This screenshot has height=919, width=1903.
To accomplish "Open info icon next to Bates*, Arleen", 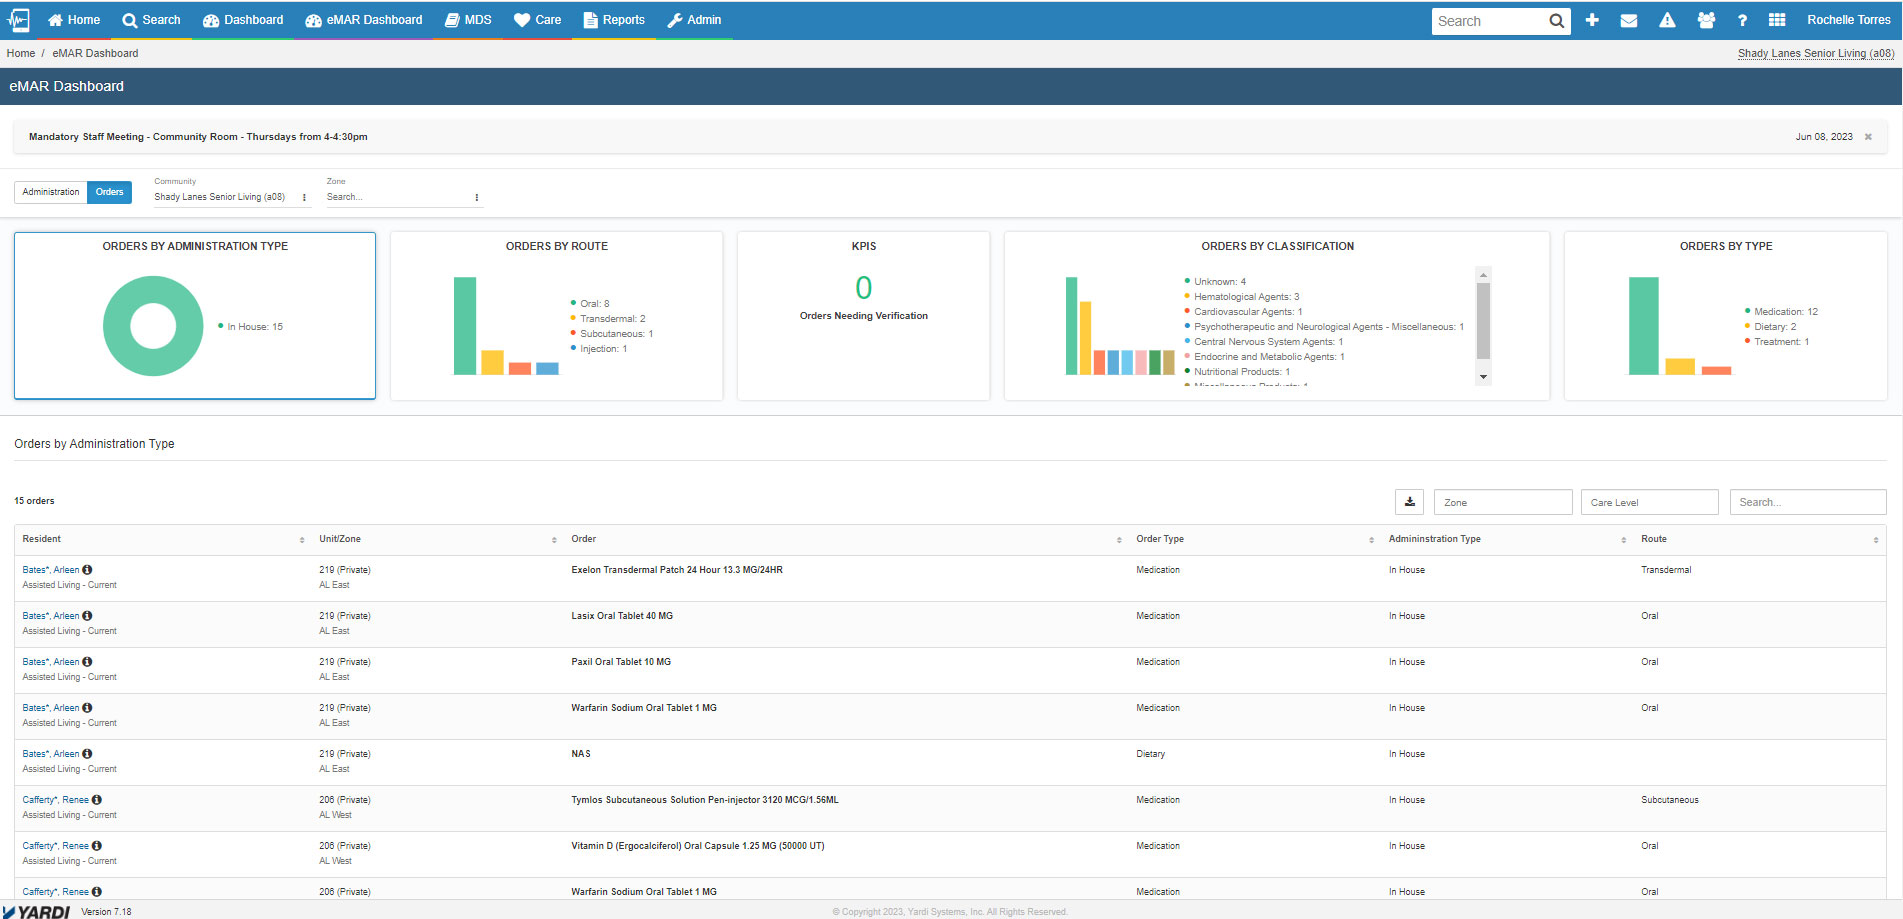I will (x=88, y=569).
